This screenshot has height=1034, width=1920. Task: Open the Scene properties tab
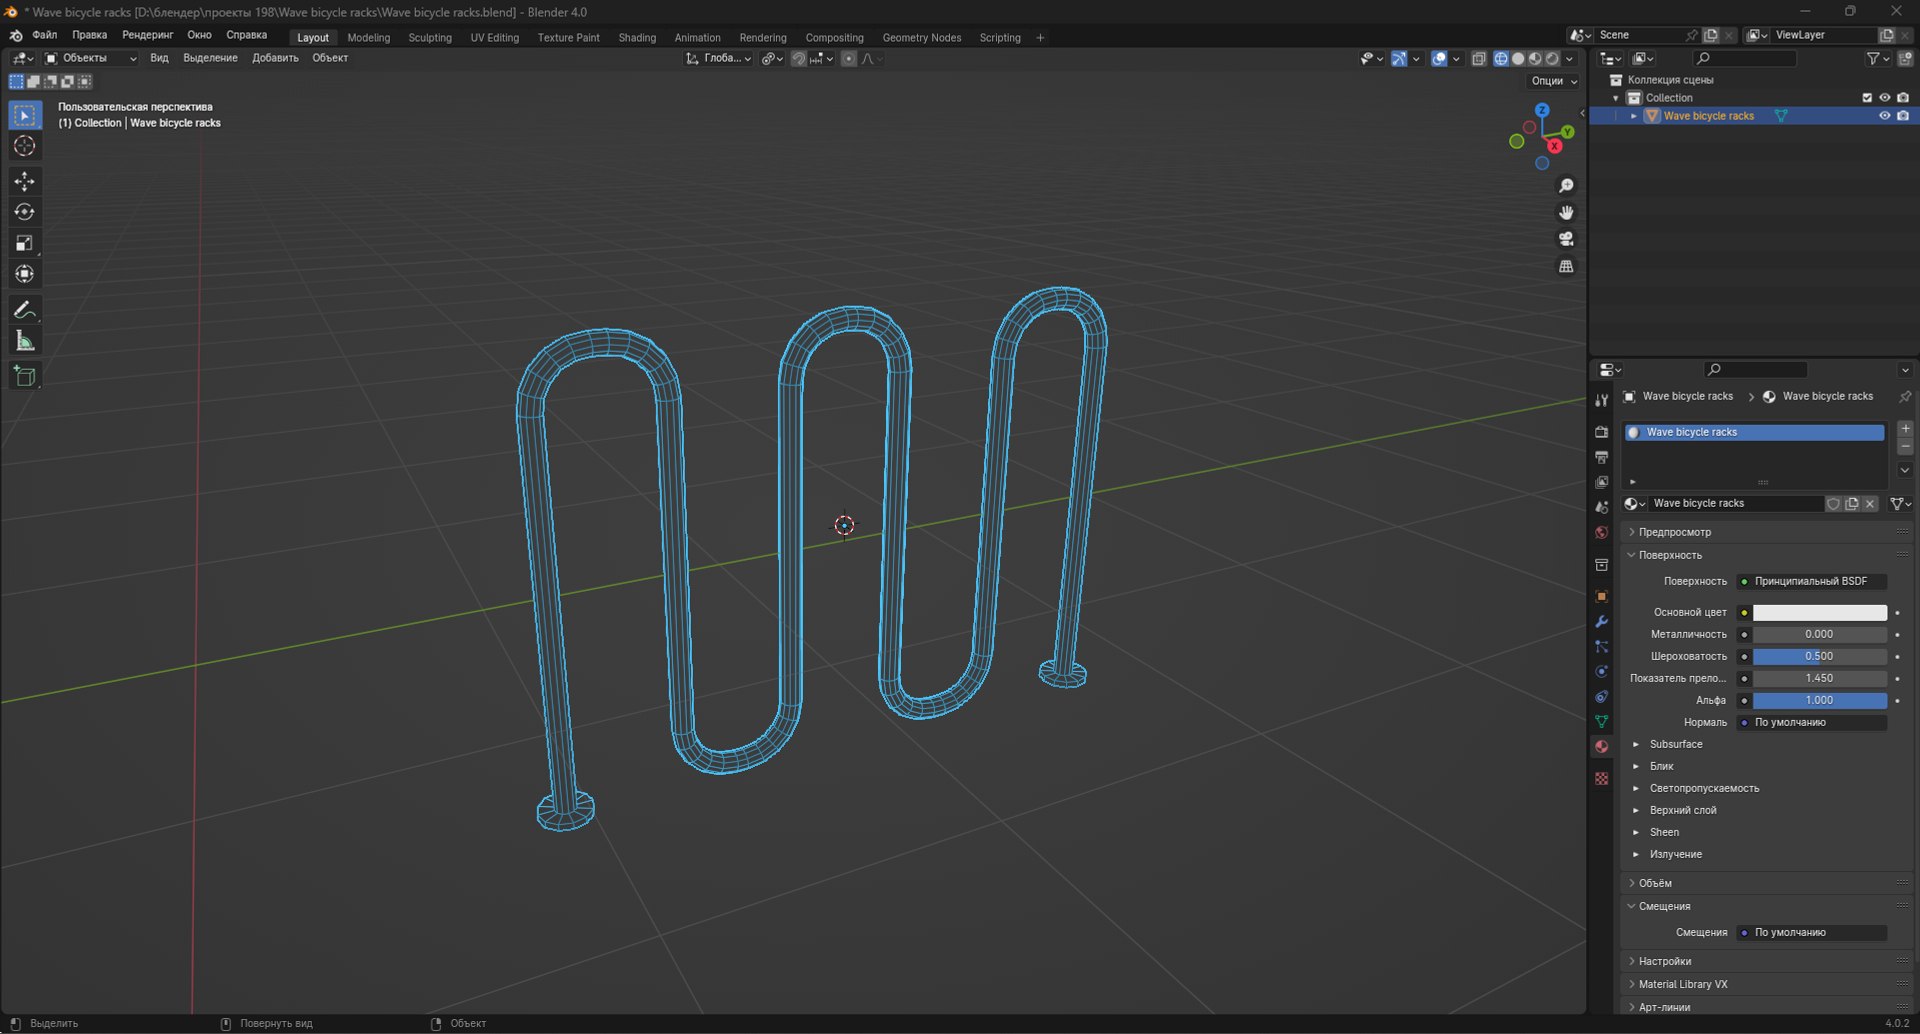[1601, 507]
